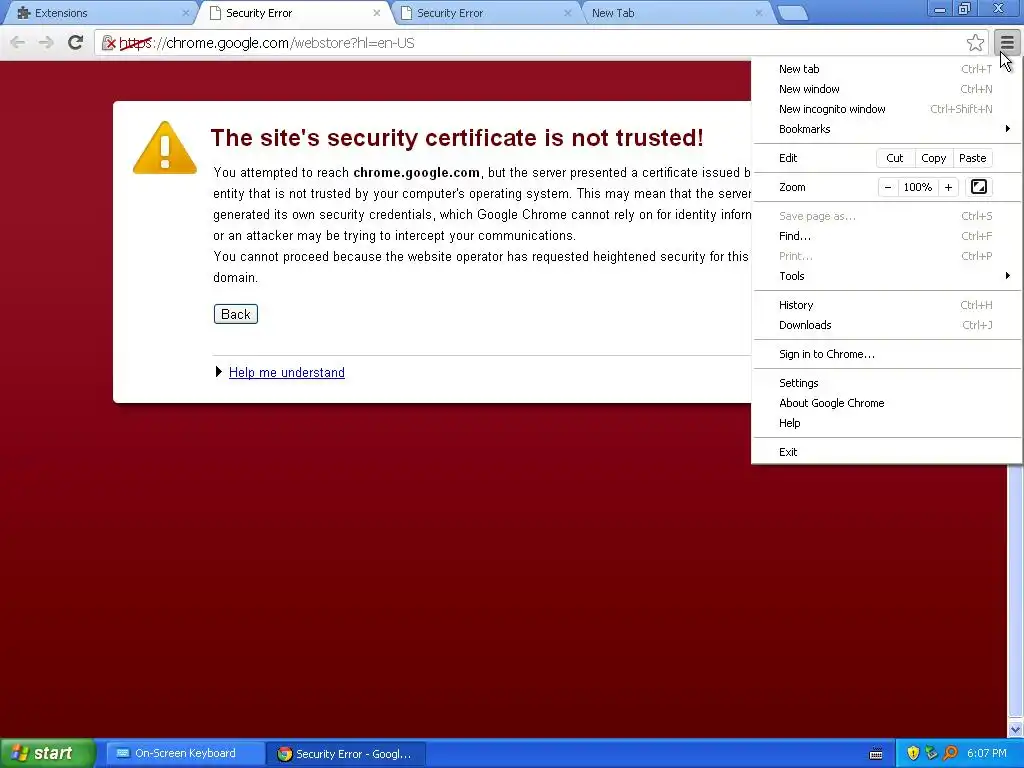The image size is (1024, 768).
Task: Choose New window from the menu
Action: [887, 89]
